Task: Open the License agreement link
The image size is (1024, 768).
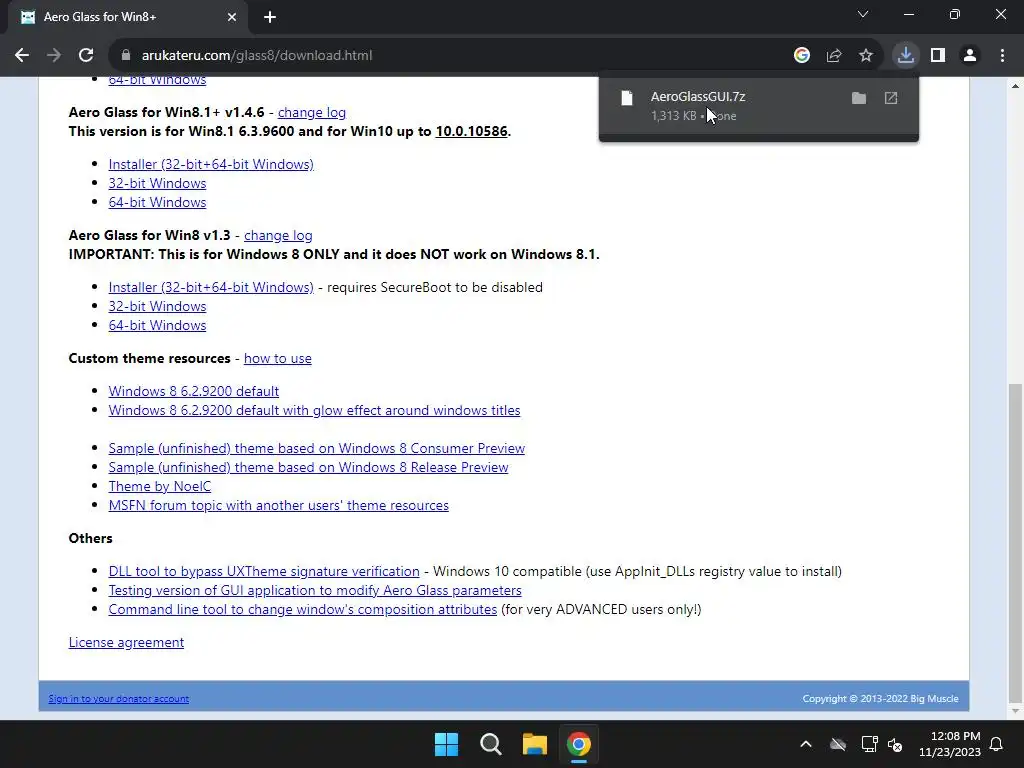Action: click(x=126, y=643)
